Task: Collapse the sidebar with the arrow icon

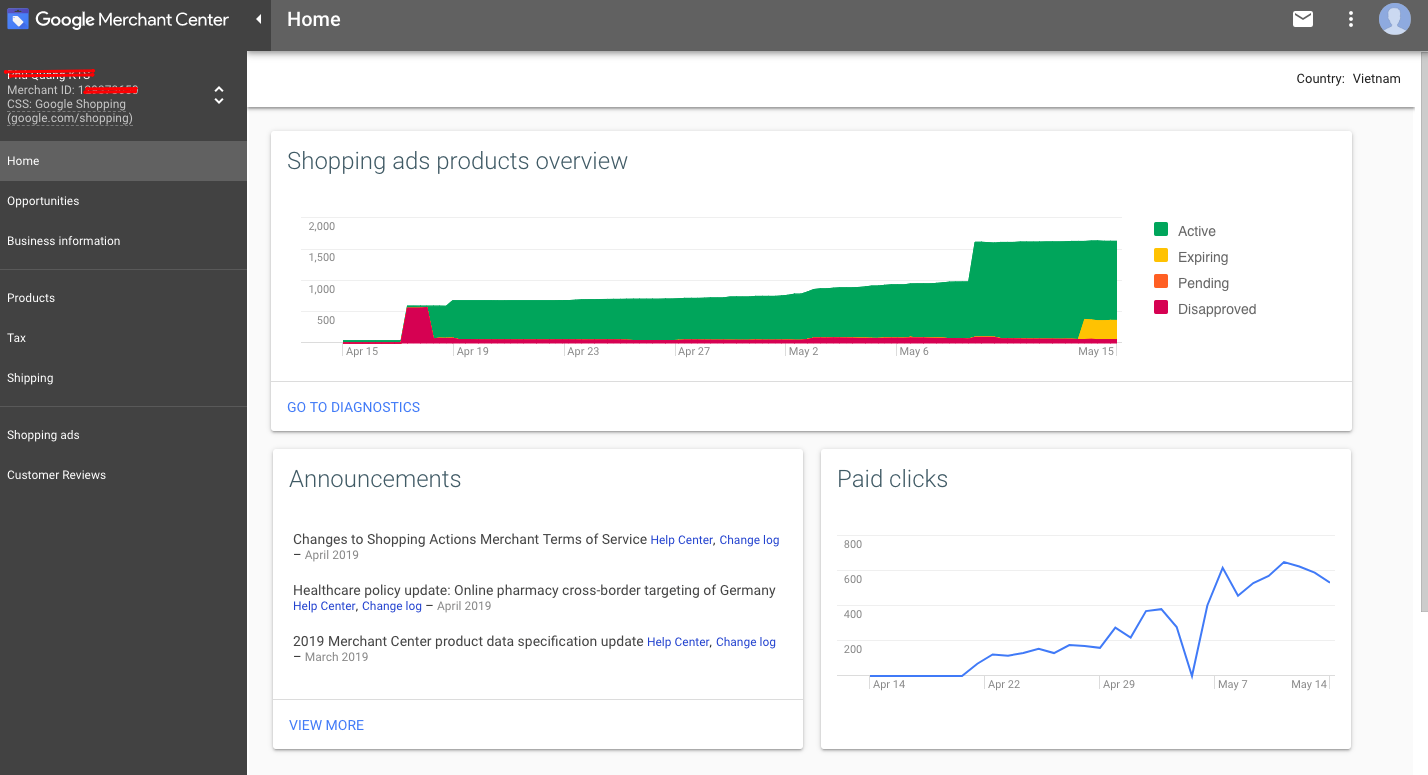Action: pyautogui.click(x=258, y=19)
